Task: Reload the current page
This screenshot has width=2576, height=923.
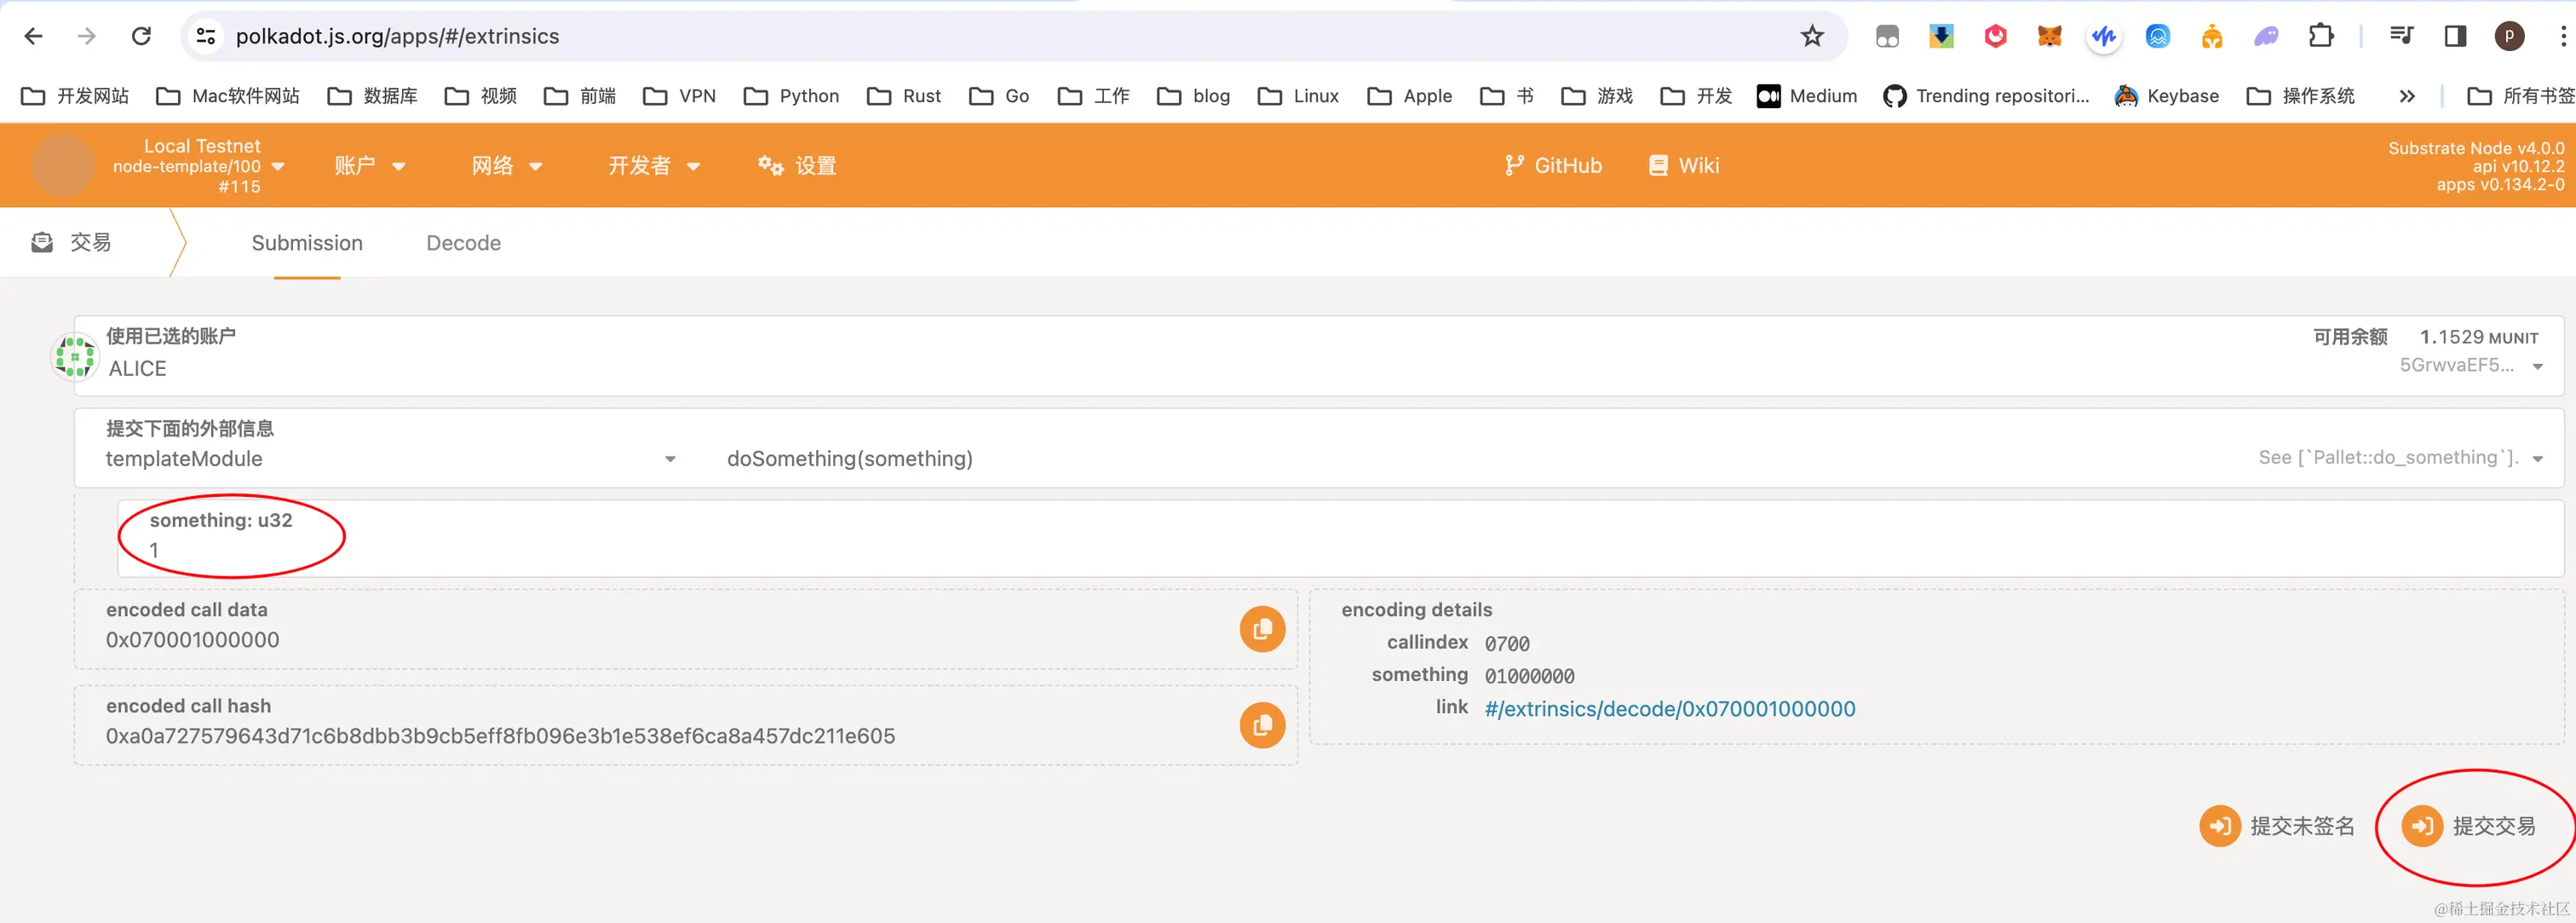Action: 142,37
